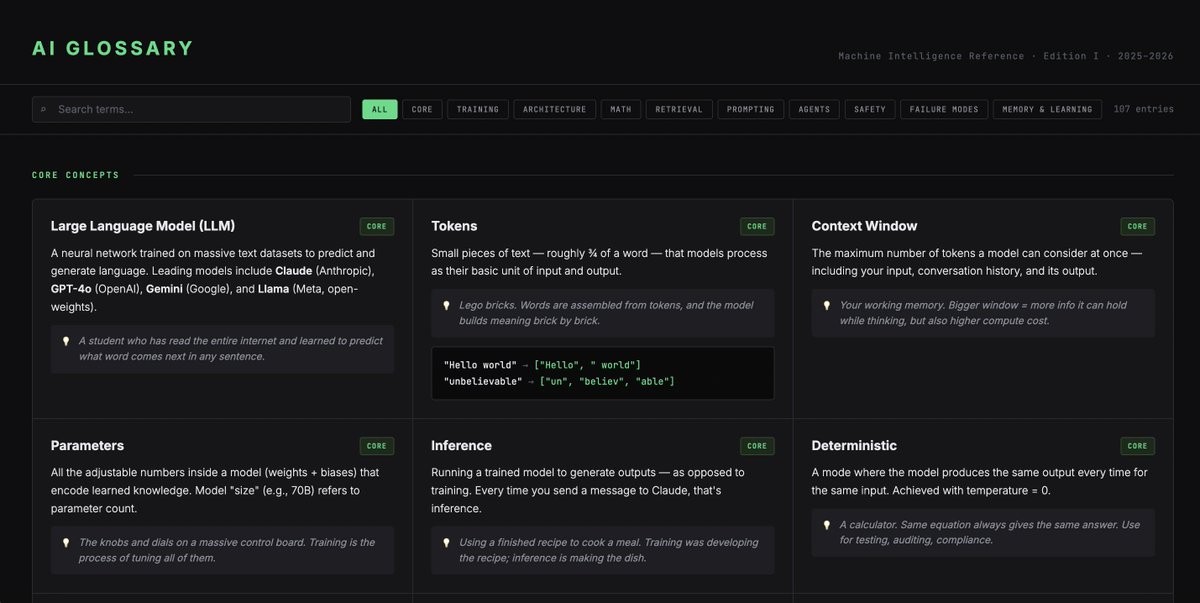Click the student who read the internet analogy
Screen dimensions: 1200x603
pyautogui.click(x=222, y=349)
